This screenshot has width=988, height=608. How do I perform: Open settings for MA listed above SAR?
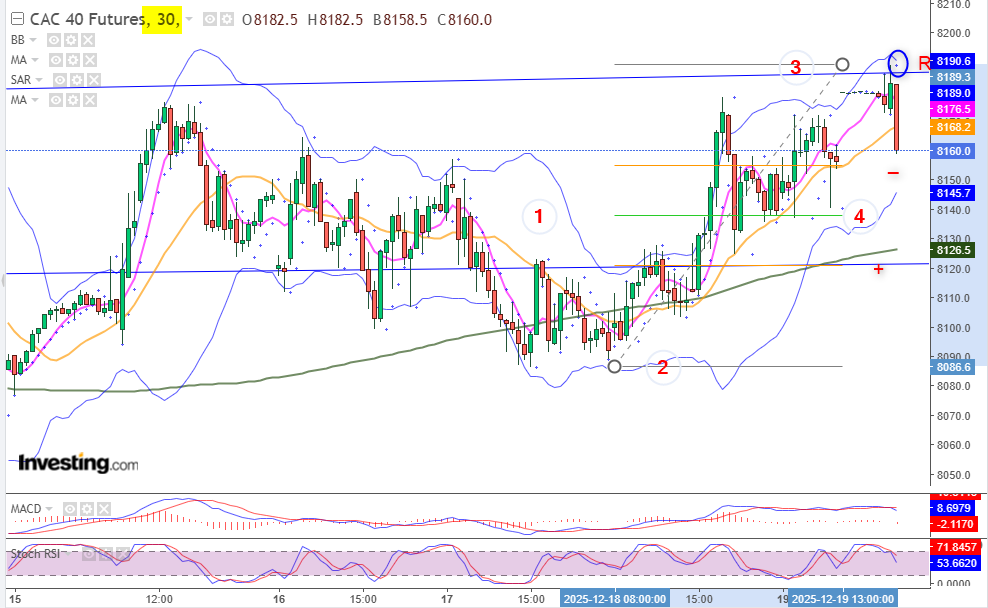[73, 60]
